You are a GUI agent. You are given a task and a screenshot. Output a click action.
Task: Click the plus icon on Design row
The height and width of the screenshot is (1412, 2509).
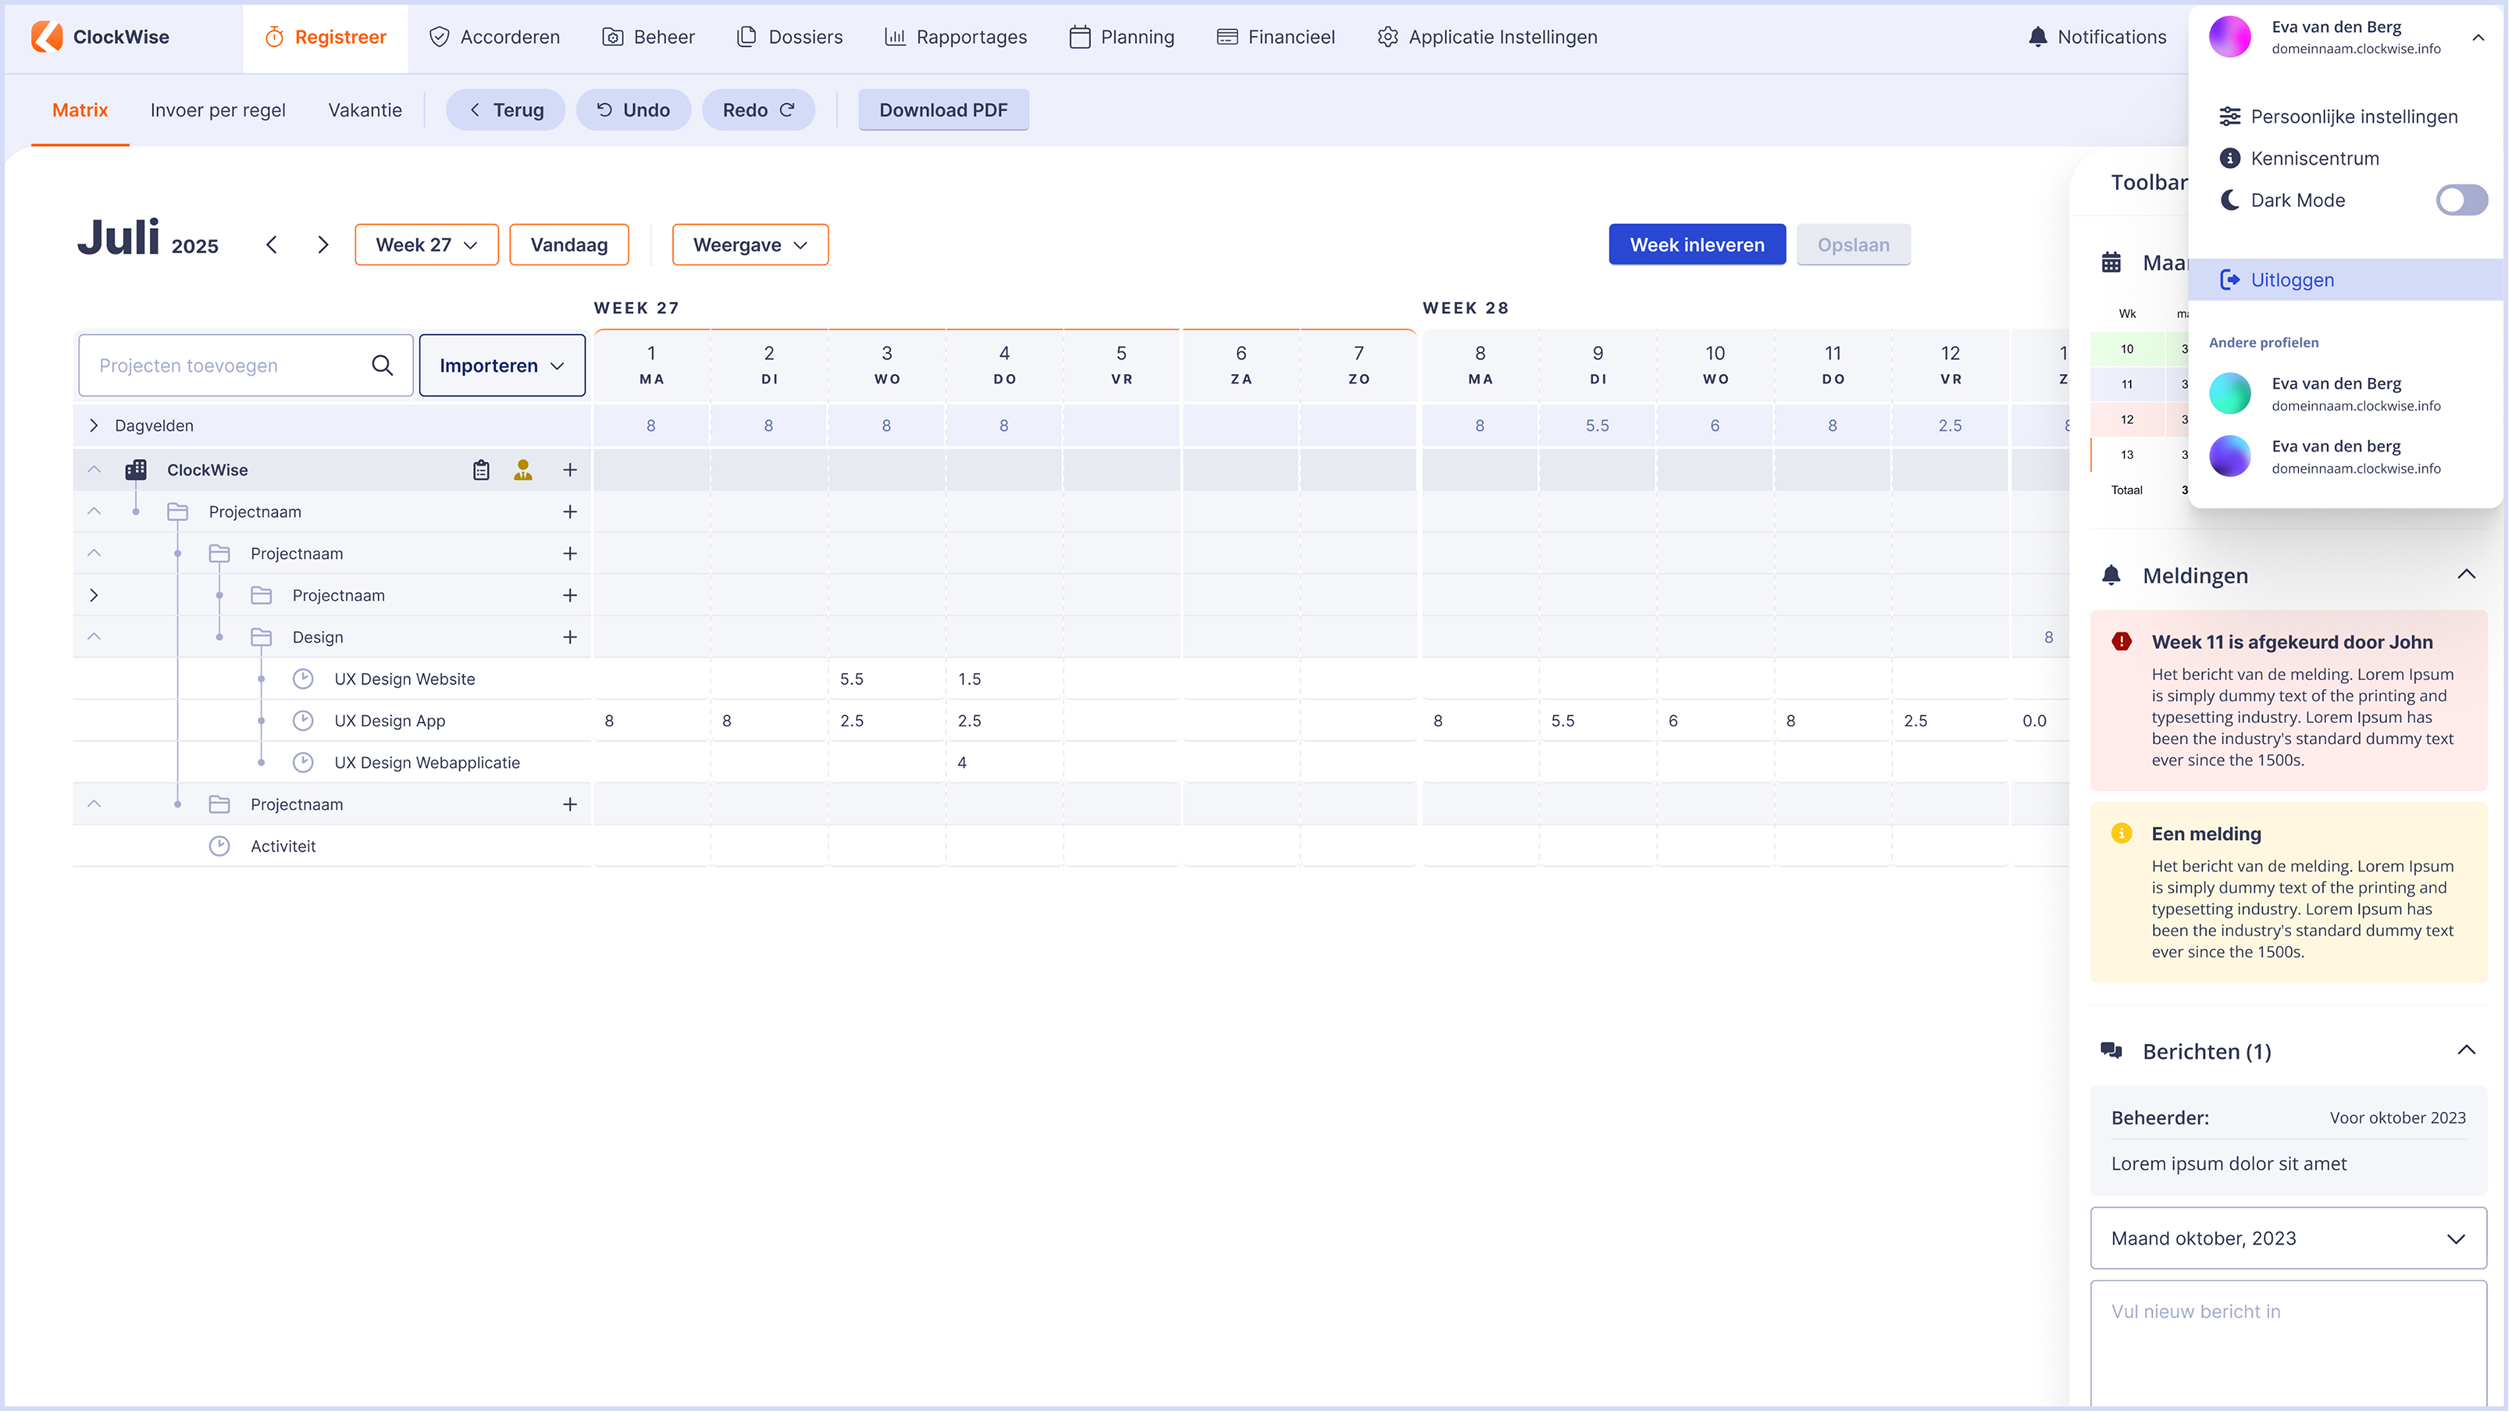click(570, 637)
